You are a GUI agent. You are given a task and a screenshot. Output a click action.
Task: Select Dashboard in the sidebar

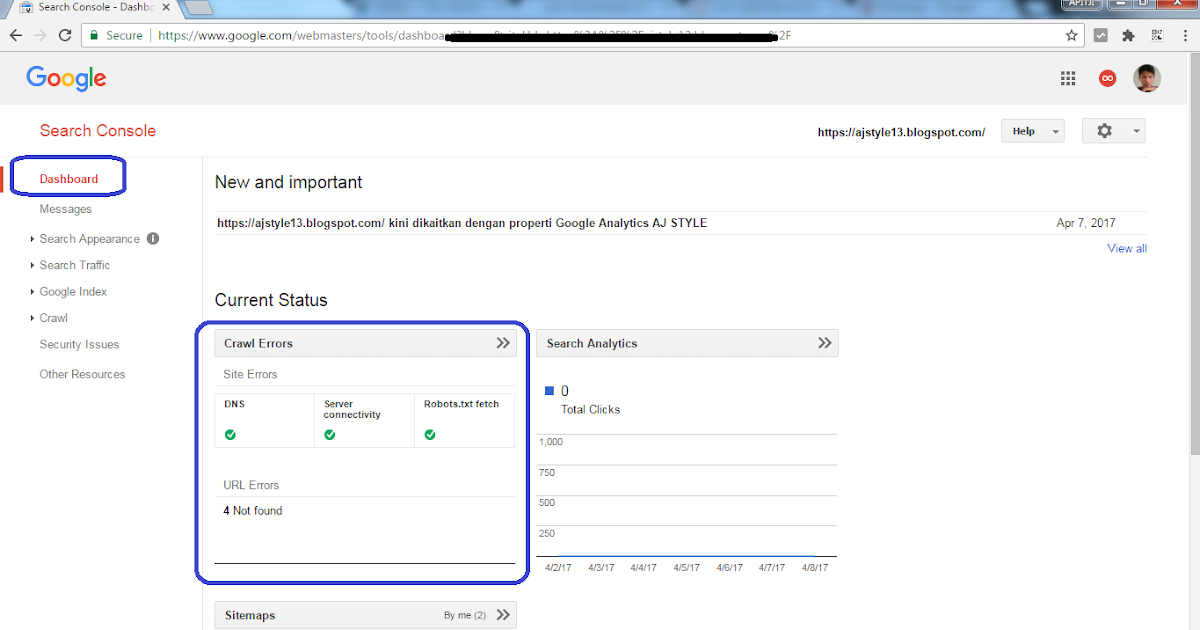click(69, 179)
